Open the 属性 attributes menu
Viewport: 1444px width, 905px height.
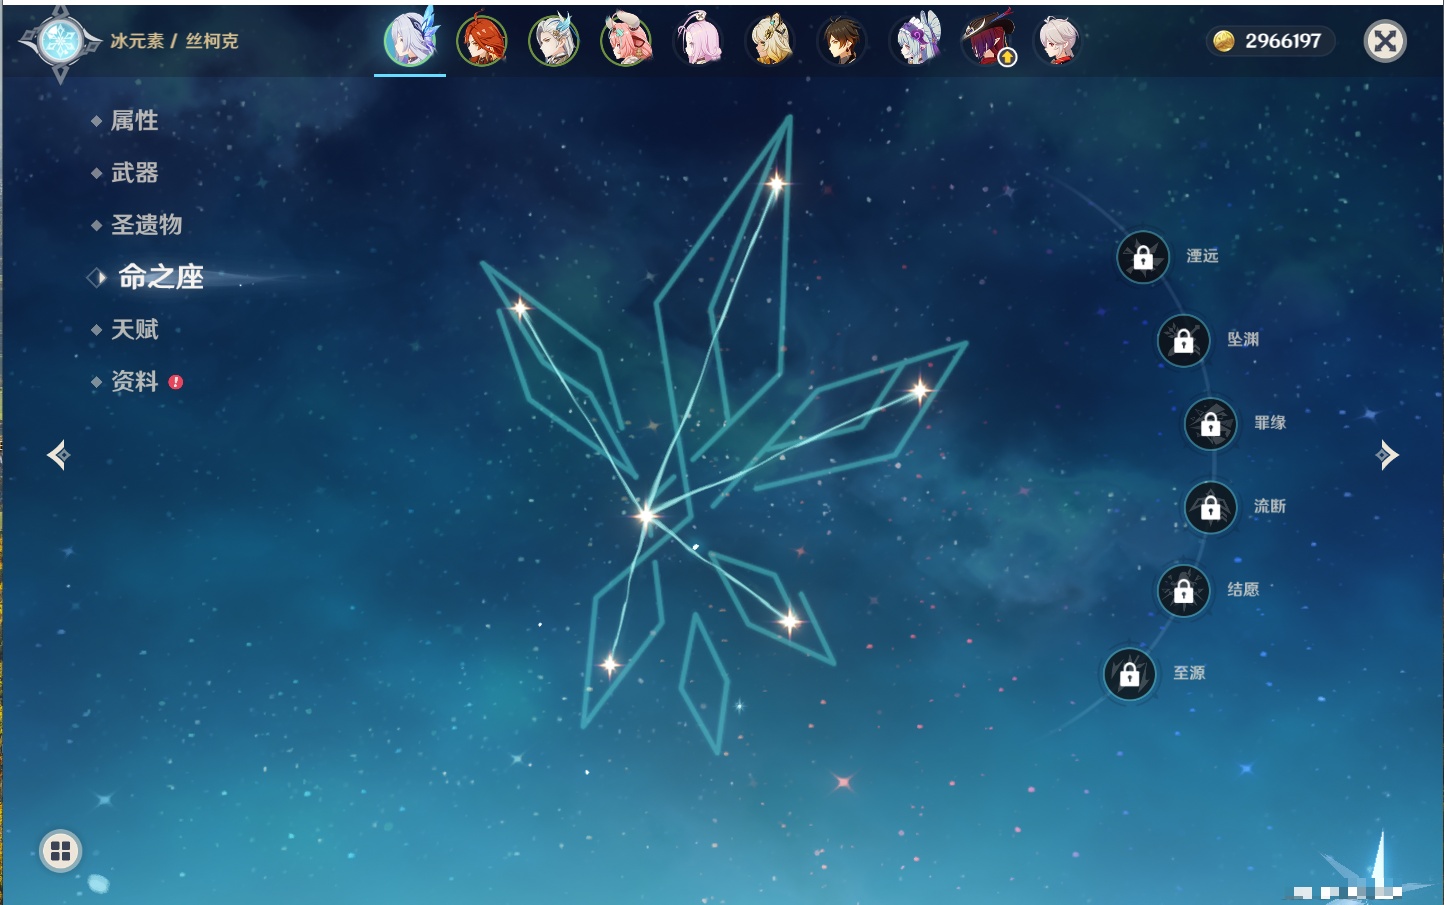pyautogui.click(x=134, y=121)
